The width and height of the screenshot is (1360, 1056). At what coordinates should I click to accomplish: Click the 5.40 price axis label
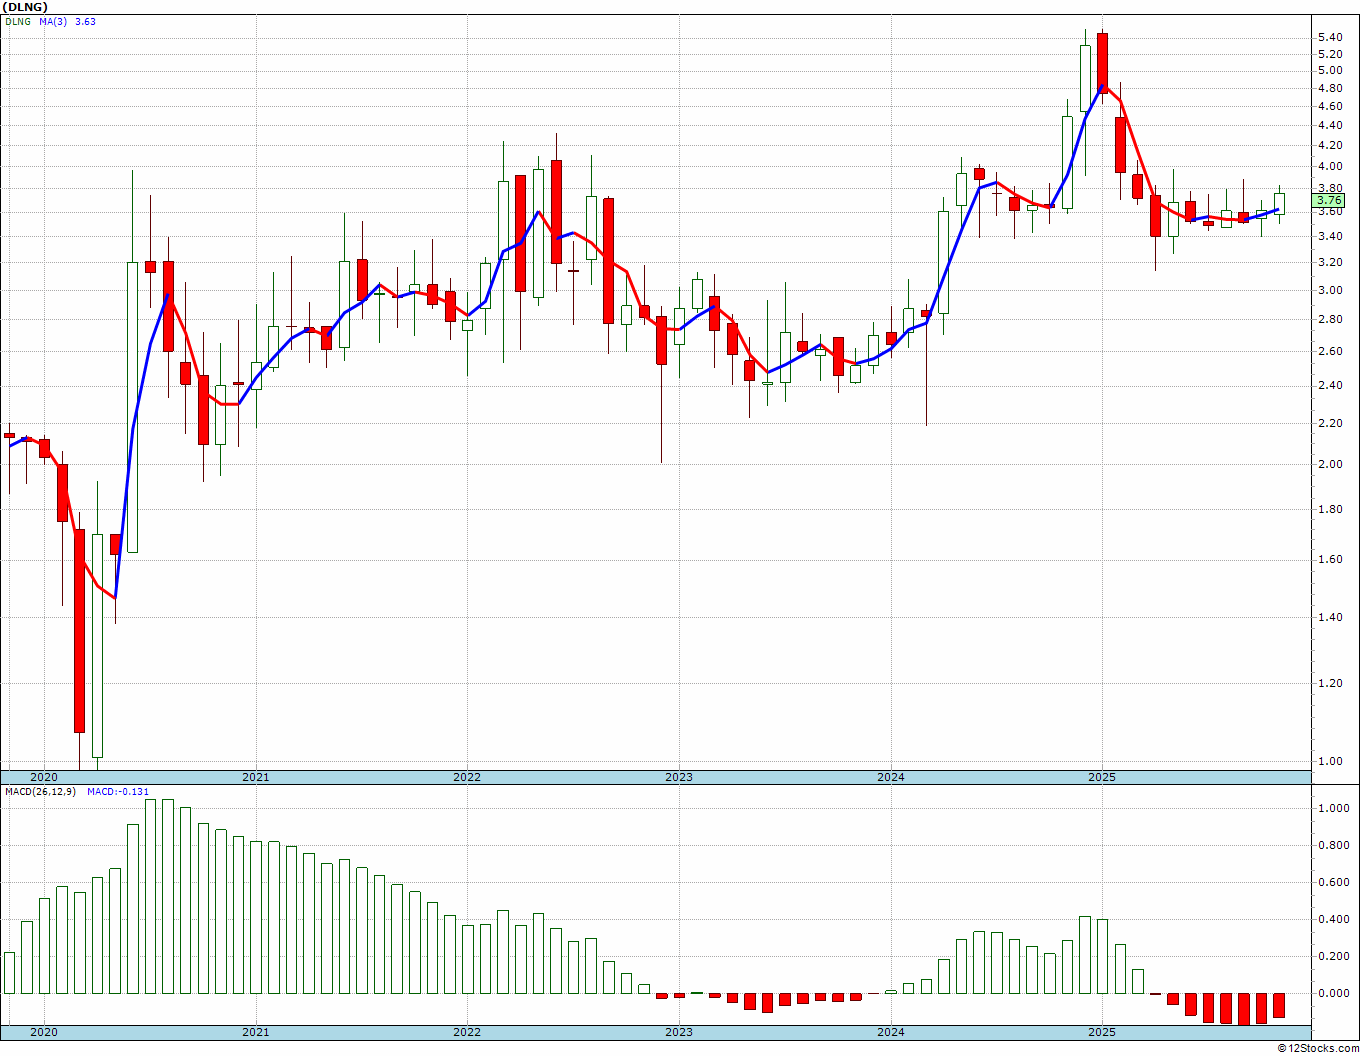coord(1330,38)
